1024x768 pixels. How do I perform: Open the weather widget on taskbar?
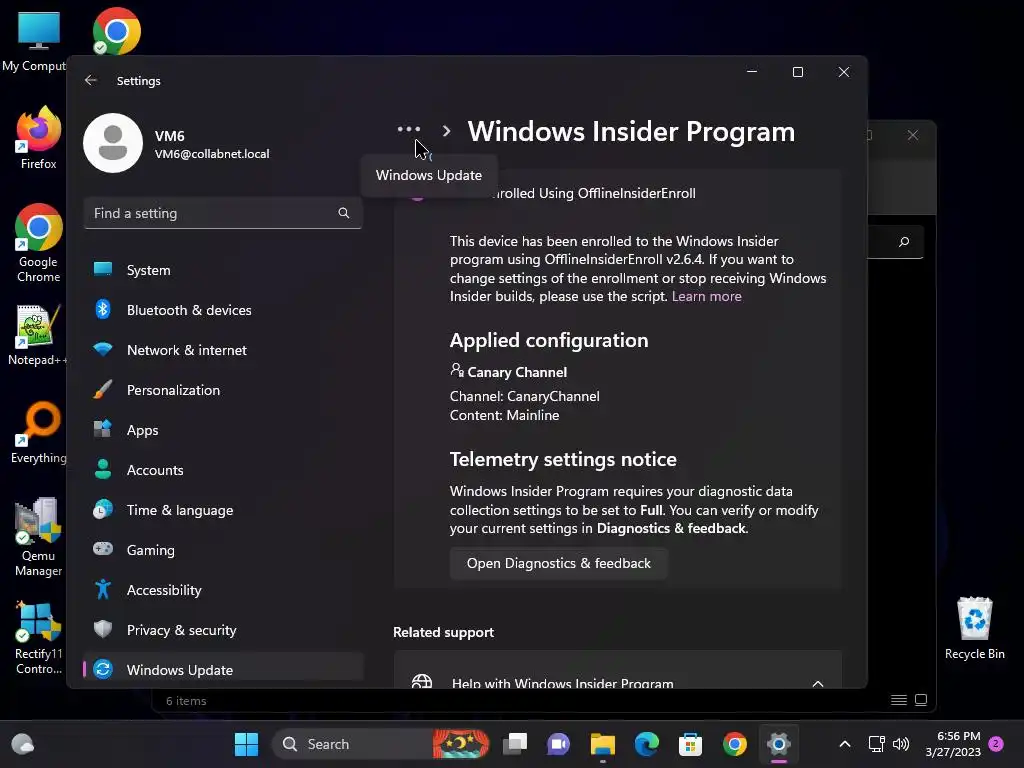[x=23, y=744]
